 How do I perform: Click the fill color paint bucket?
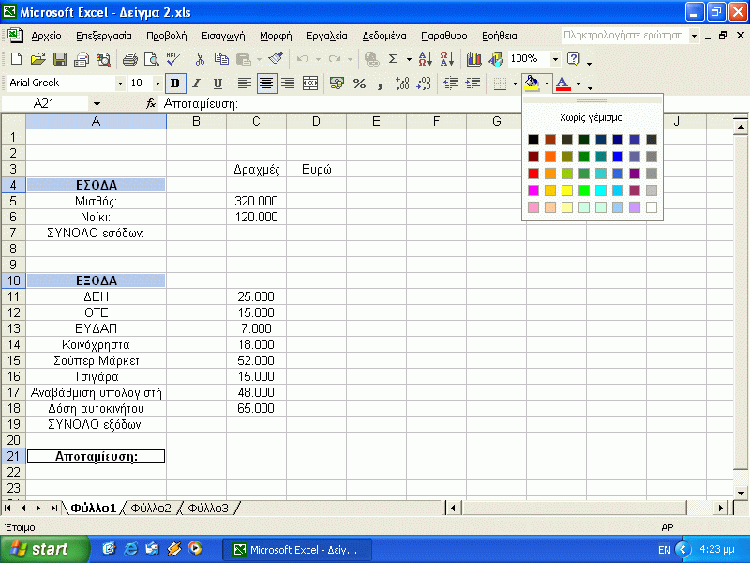(x=531, y=84)
